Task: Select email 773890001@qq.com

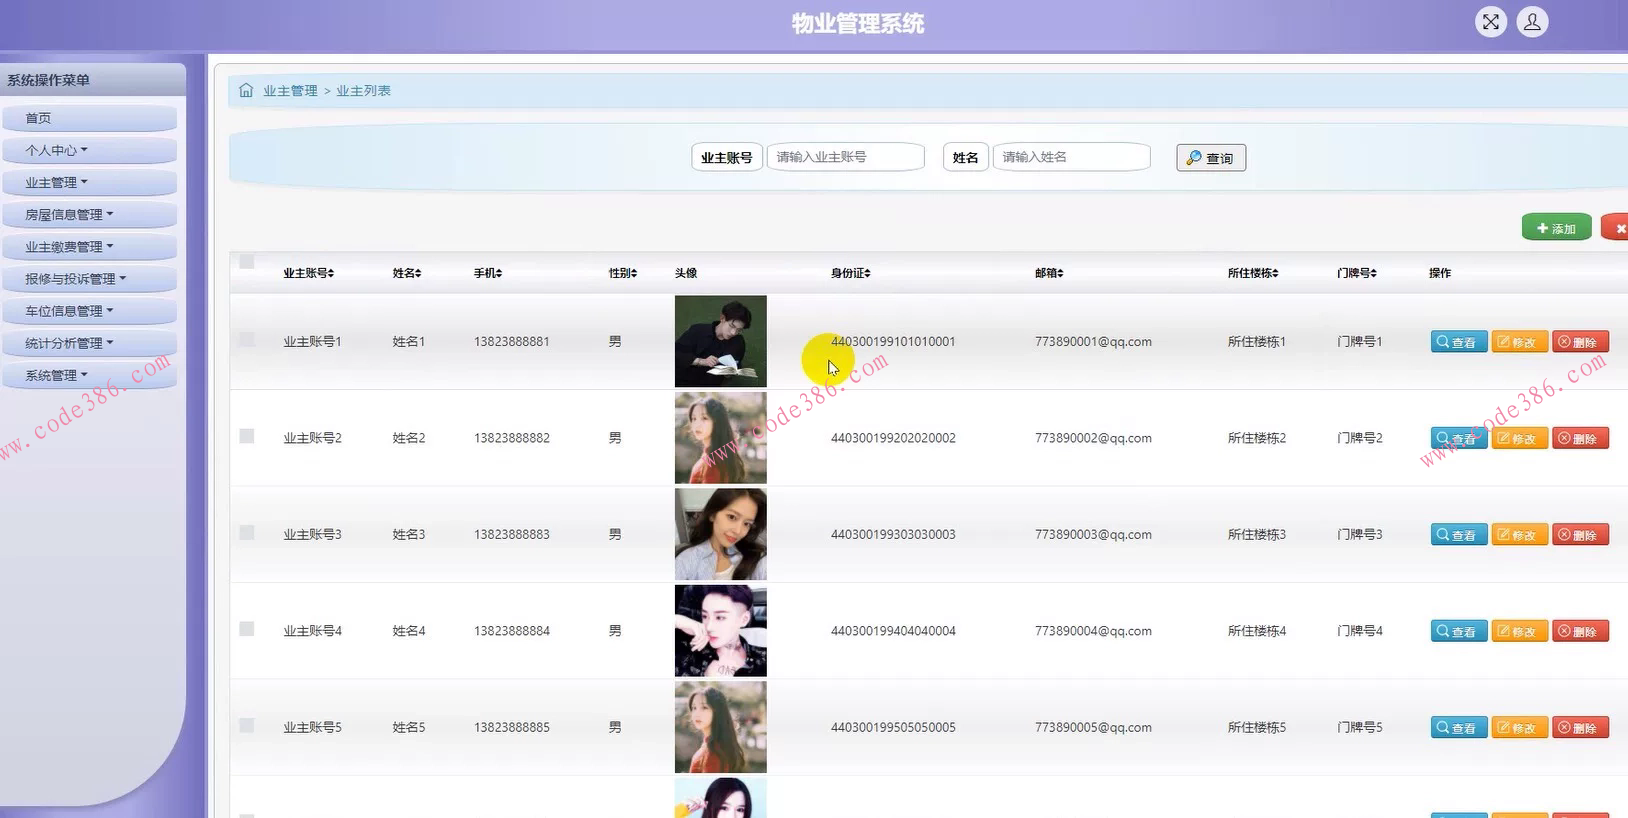Action: pyautogui.click(x=1093, y=342)
